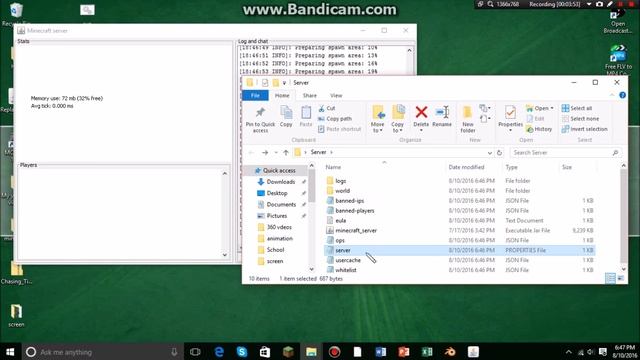
Task: Go up one folder level
Action: pyautogui.click(x=286, y=153)
